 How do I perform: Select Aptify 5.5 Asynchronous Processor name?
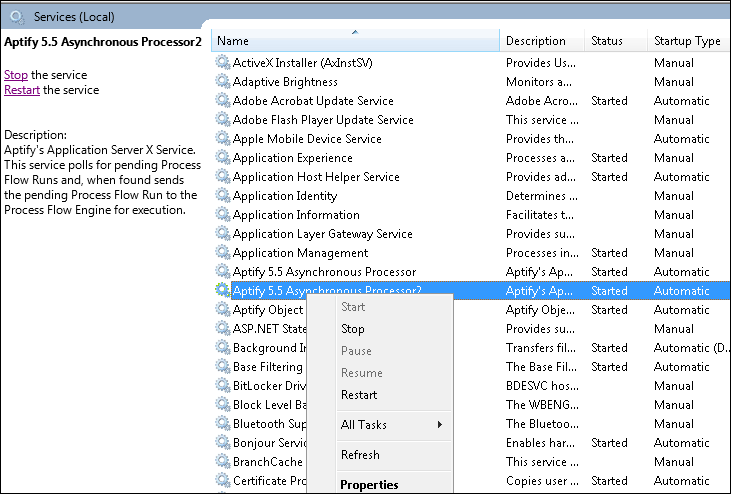pos(324,272)
